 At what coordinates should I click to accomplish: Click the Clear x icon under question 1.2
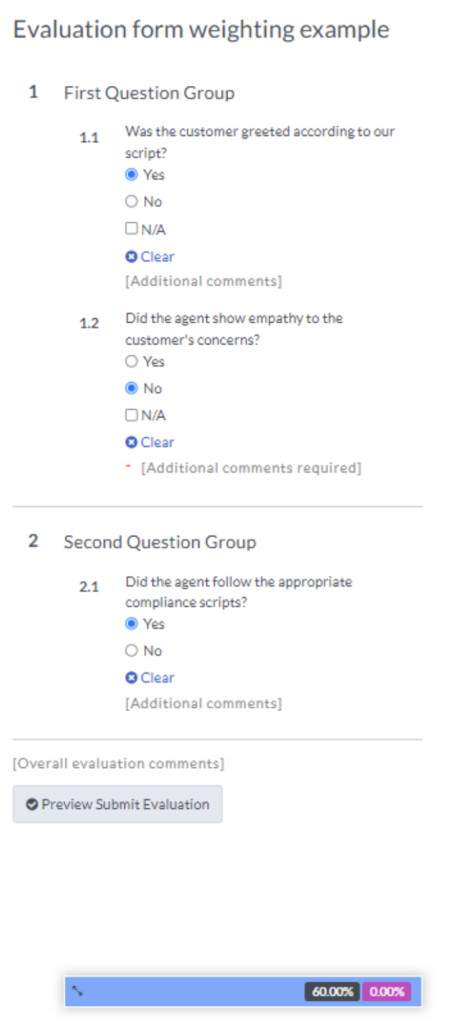(x=131, y=442)
